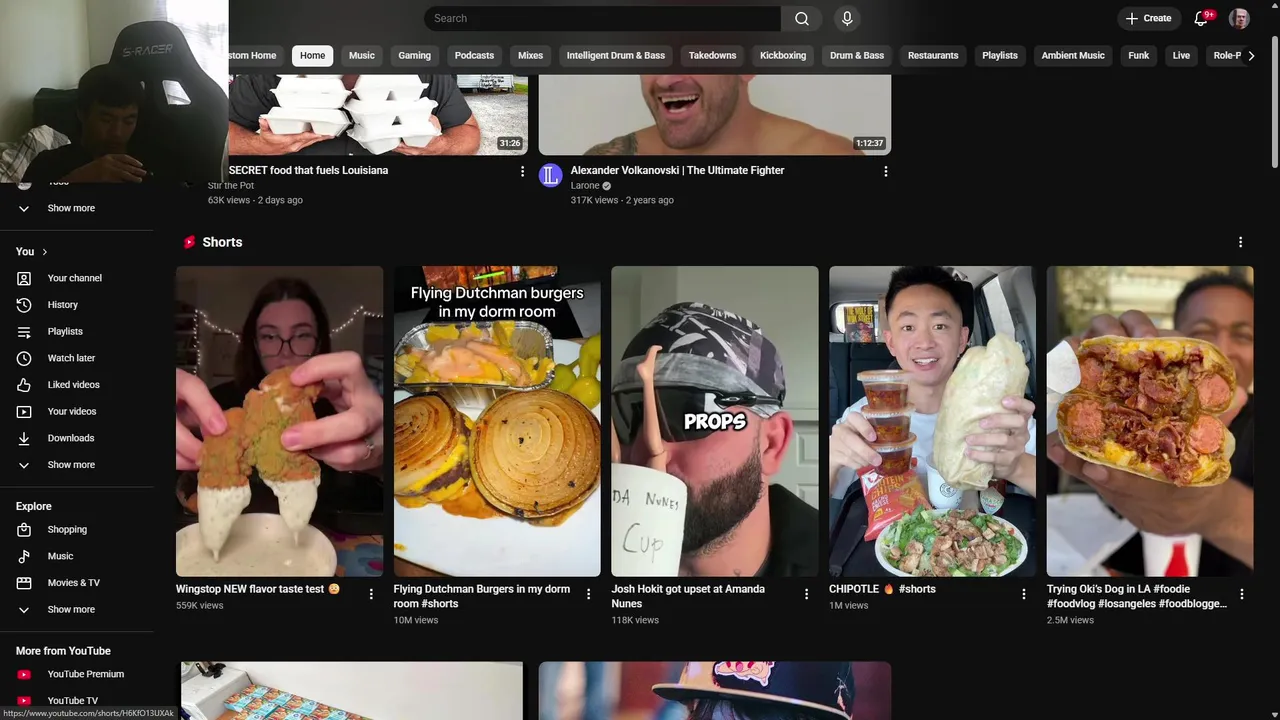Play Flying Dutchman burgers short
Image resolution: width=1280 pixels, height=720 pixels.
tap(497, 421)
